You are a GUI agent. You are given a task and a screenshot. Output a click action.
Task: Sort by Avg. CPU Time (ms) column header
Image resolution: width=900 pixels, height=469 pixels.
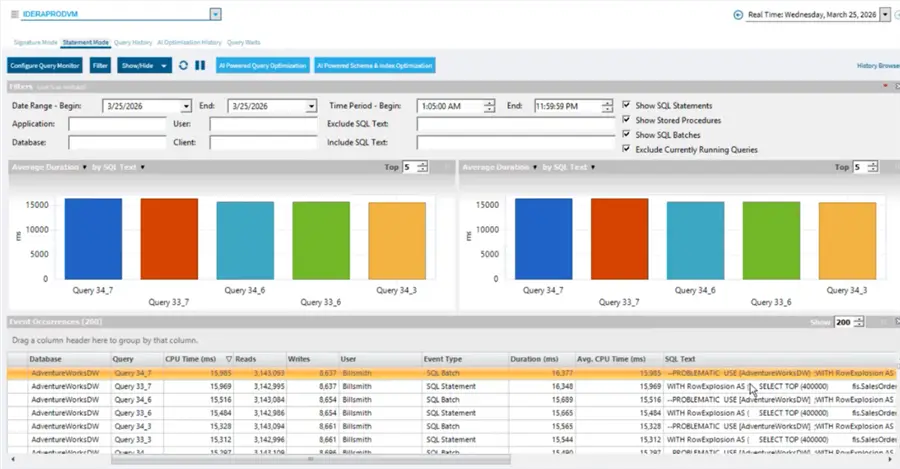coord(619,359)
